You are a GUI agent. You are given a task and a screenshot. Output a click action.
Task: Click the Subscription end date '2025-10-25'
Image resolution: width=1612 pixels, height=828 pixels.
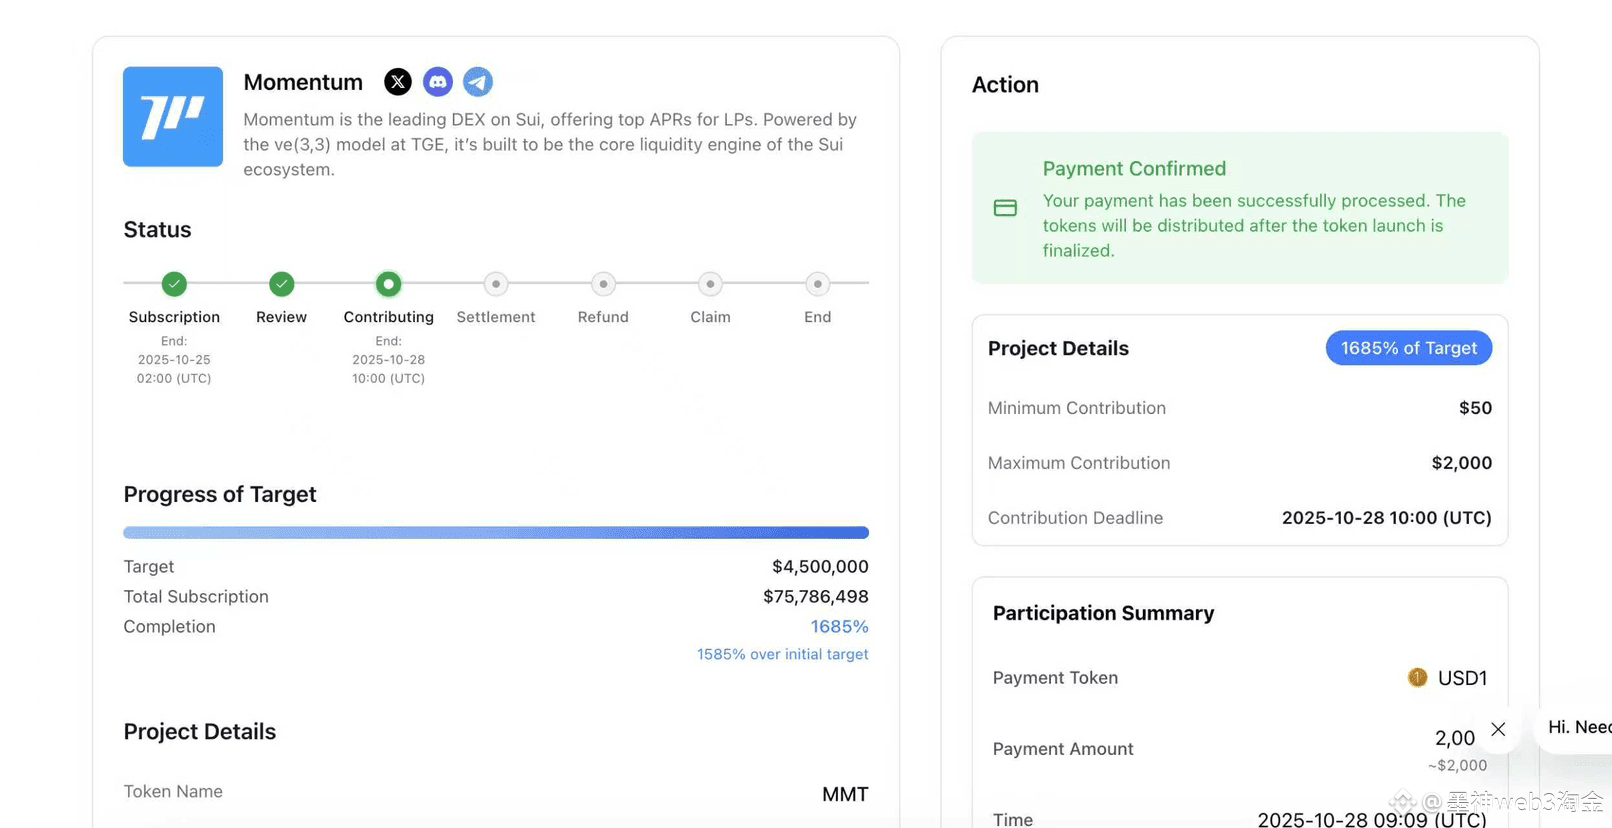click(174, 360)
